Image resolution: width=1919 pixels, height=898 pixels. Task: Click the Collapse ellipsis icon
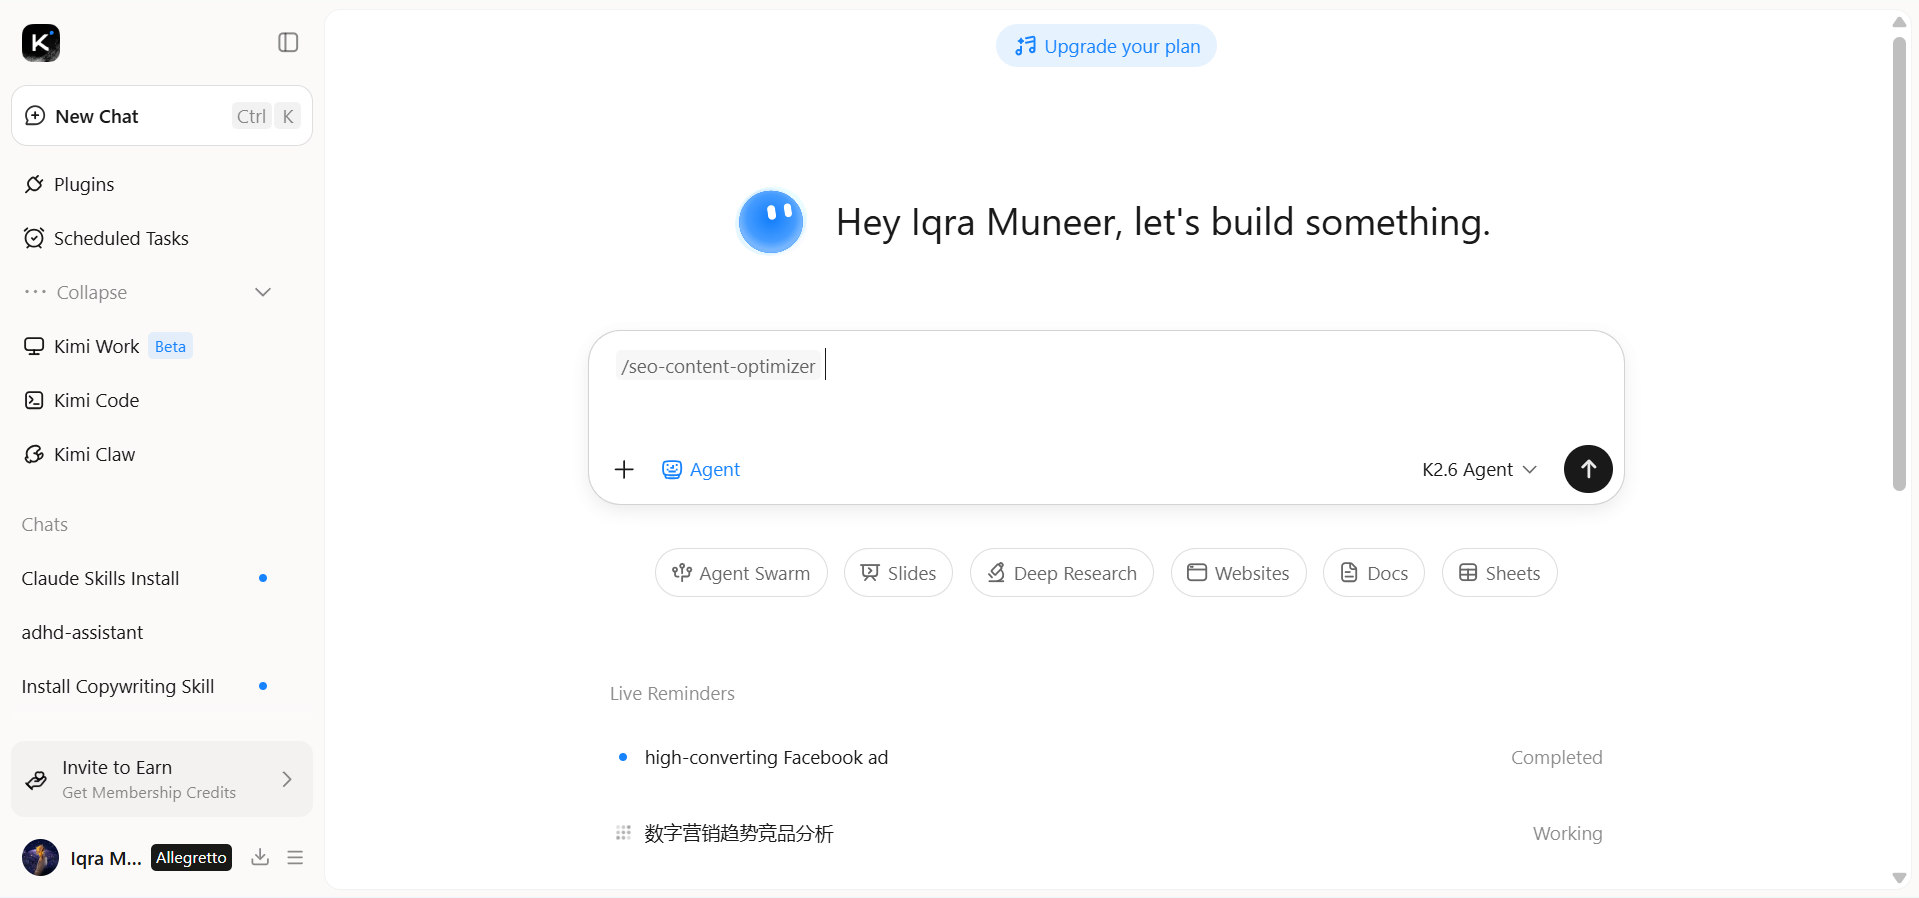tap(35, 292)
